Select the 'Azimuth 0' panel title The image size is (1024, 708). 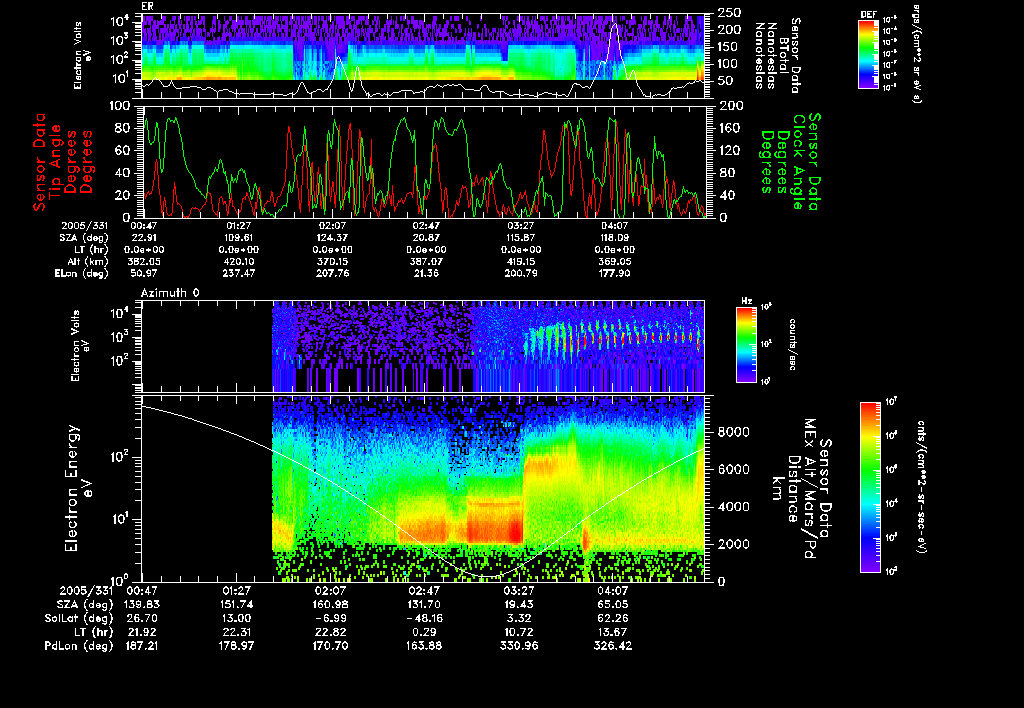pyautogui.click(x=170, y=293)
